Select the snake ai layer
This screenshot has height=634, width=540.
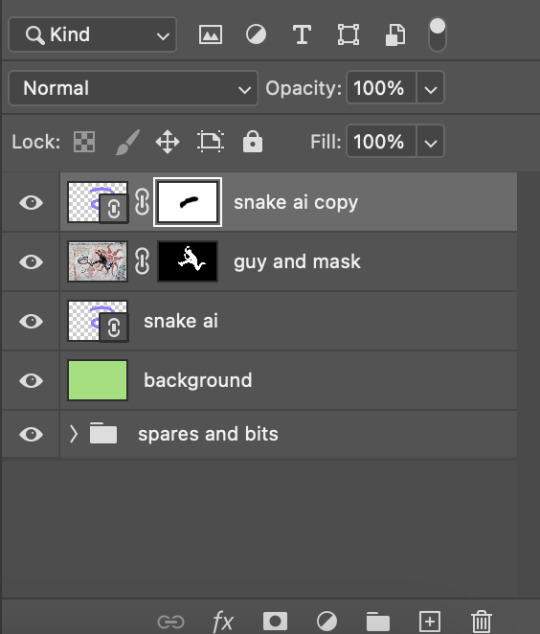tap(288, 321)
